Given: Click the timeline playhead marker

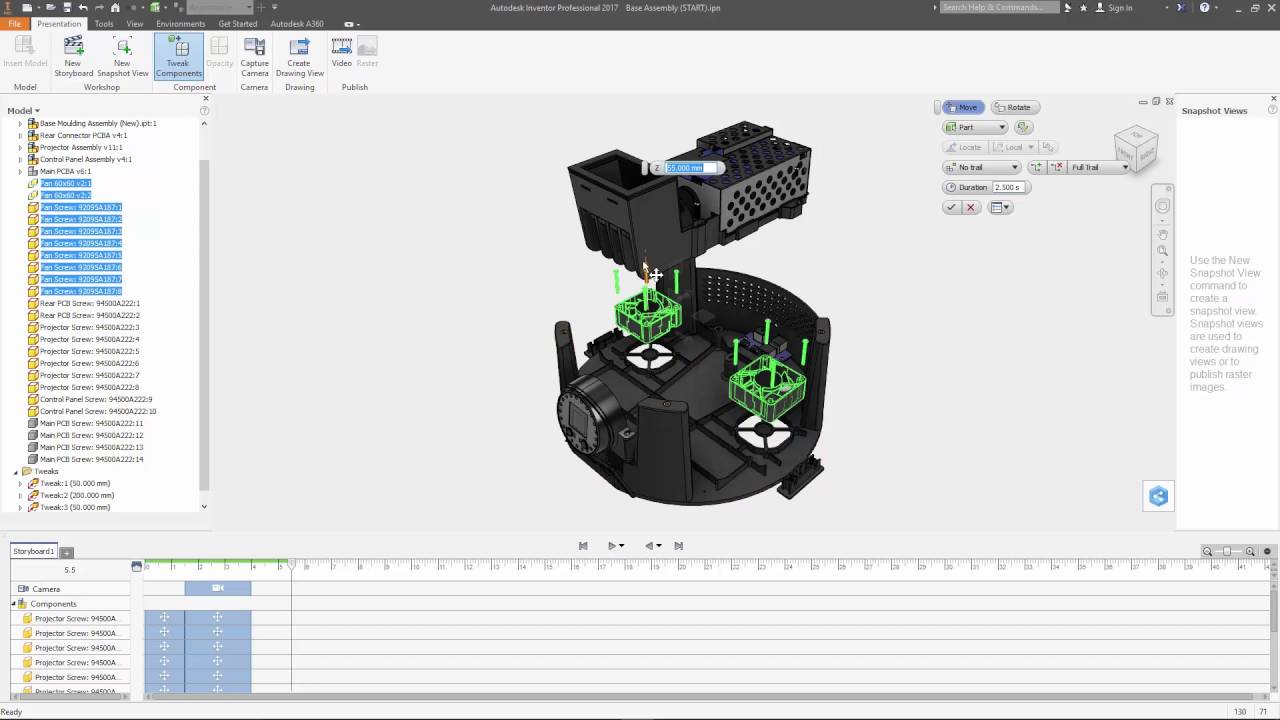Looking at the screenshot, I should (292, 565).
